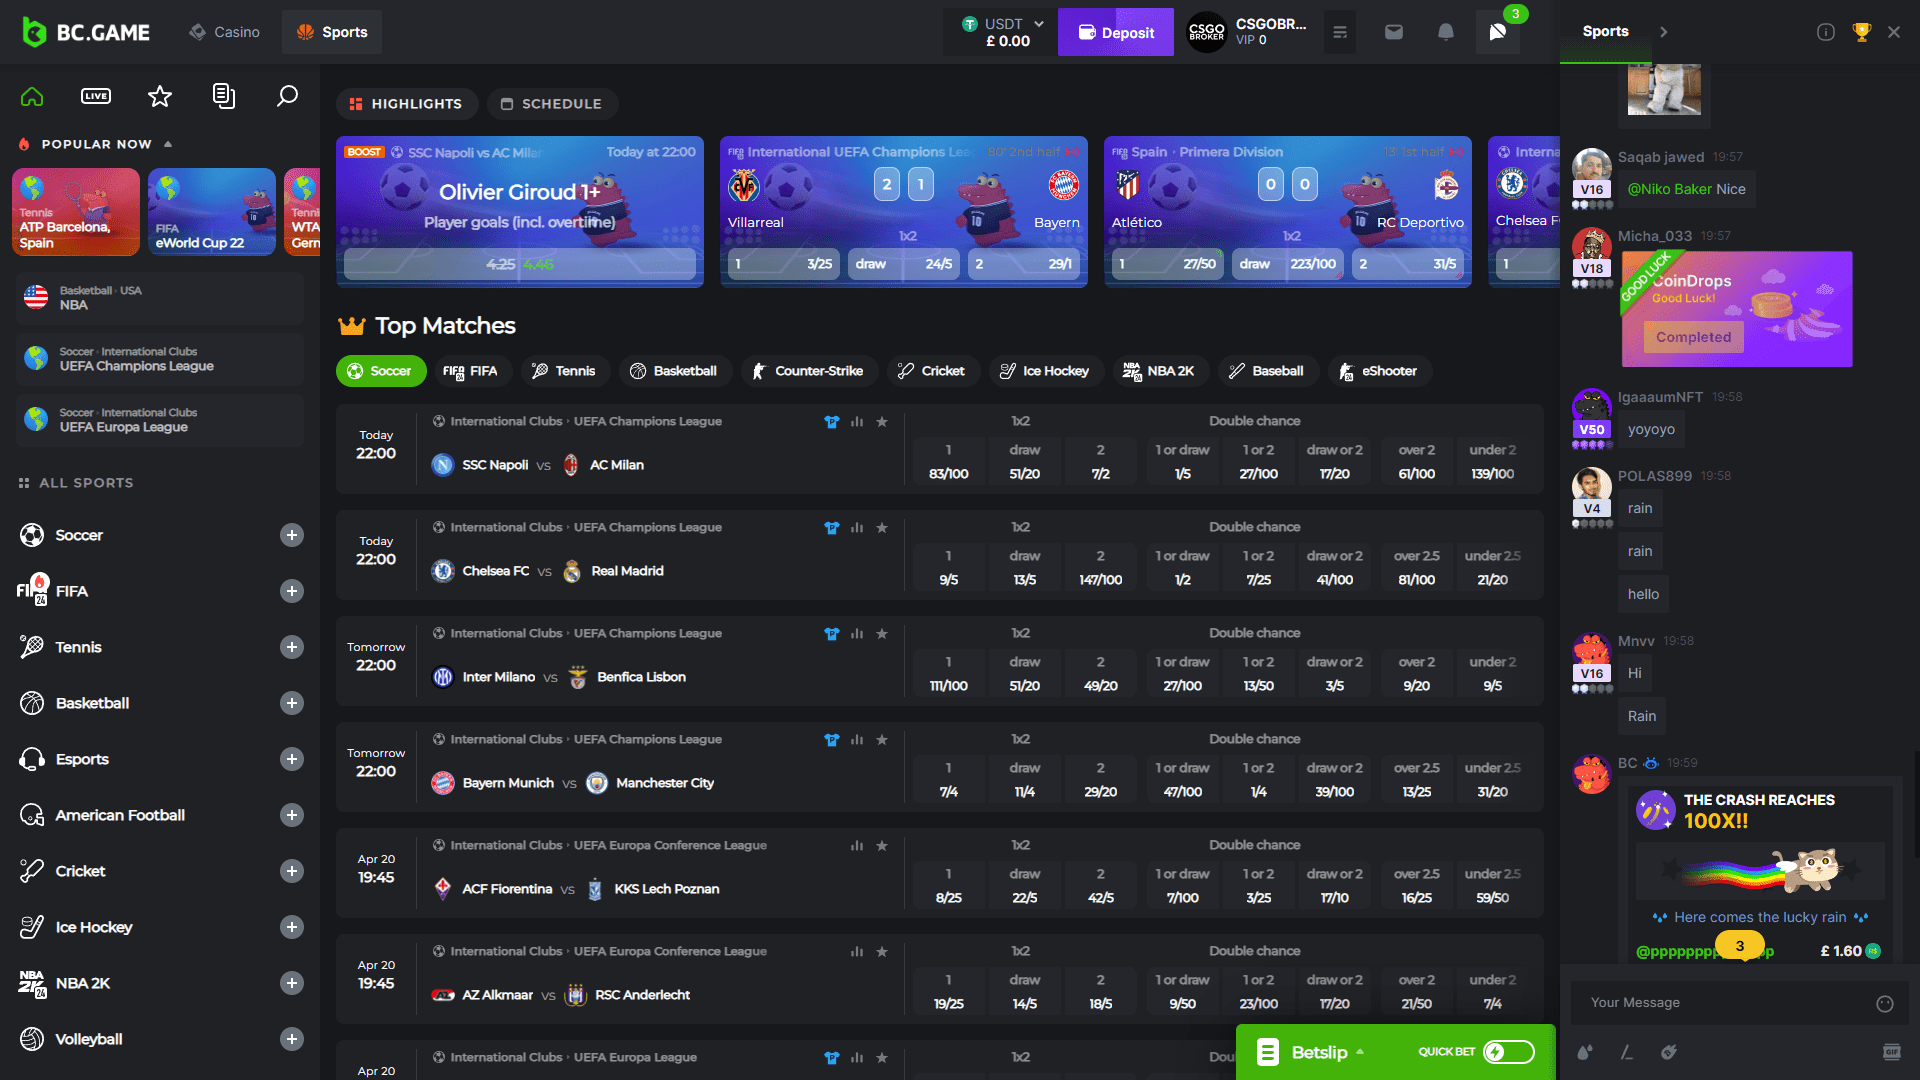1920x1080 pixels.
Task: Open the bet history slips icon
Action: pos(224,96)
